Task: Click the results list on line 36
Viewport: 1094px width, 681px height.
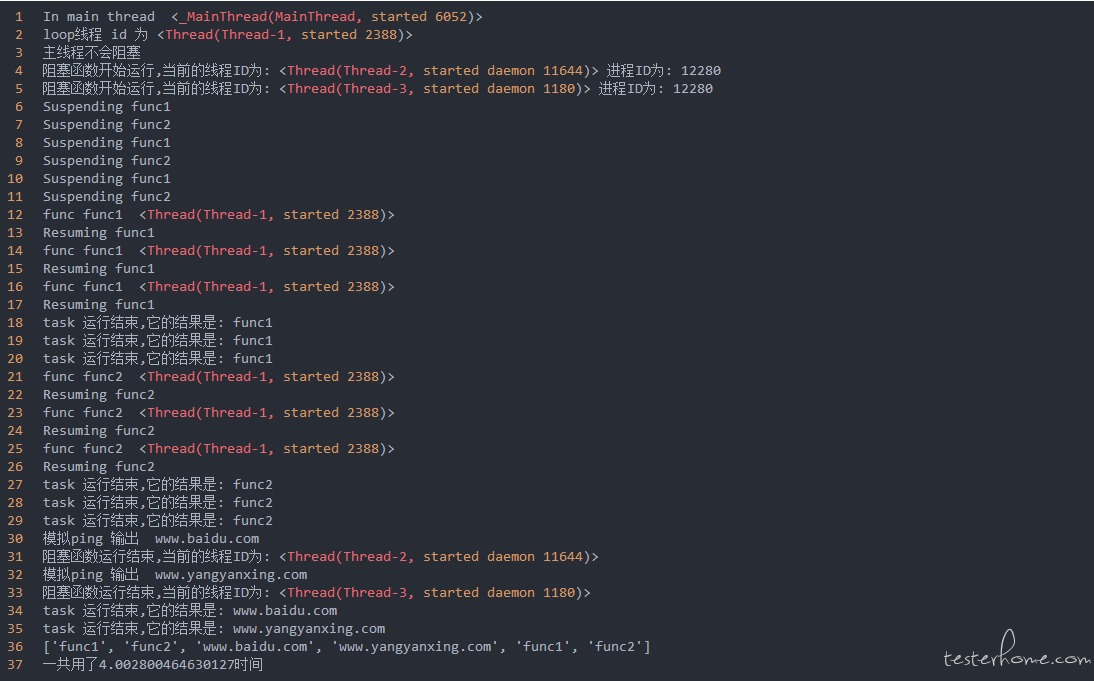Action: [346, 647]
